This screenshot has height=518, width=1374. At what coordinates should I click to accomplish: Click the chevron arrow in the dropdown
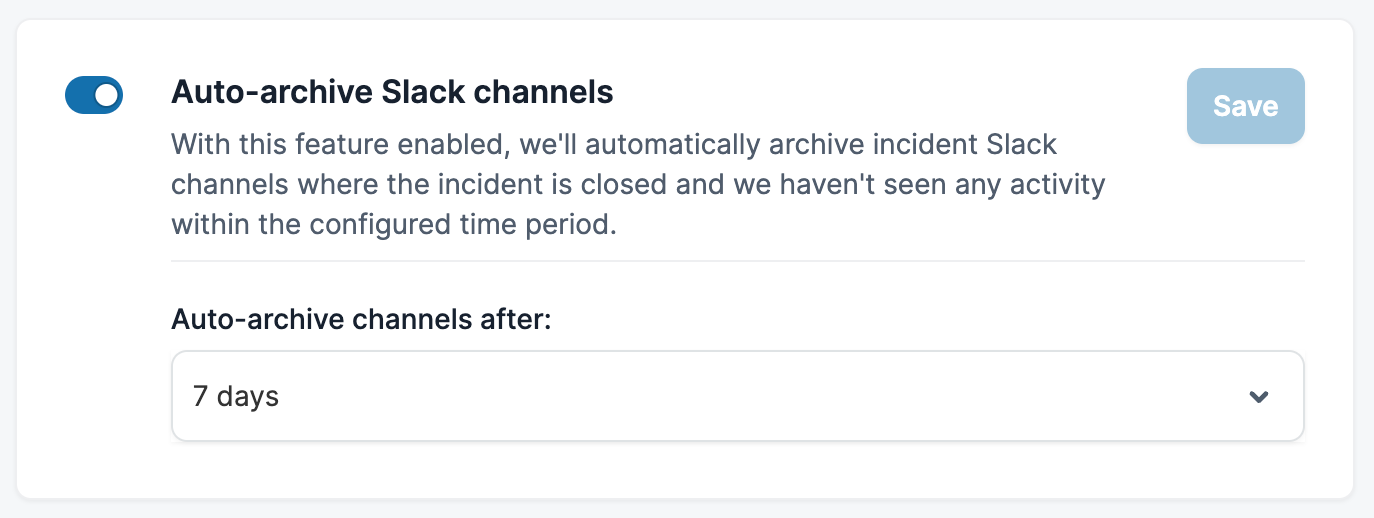1259,397
